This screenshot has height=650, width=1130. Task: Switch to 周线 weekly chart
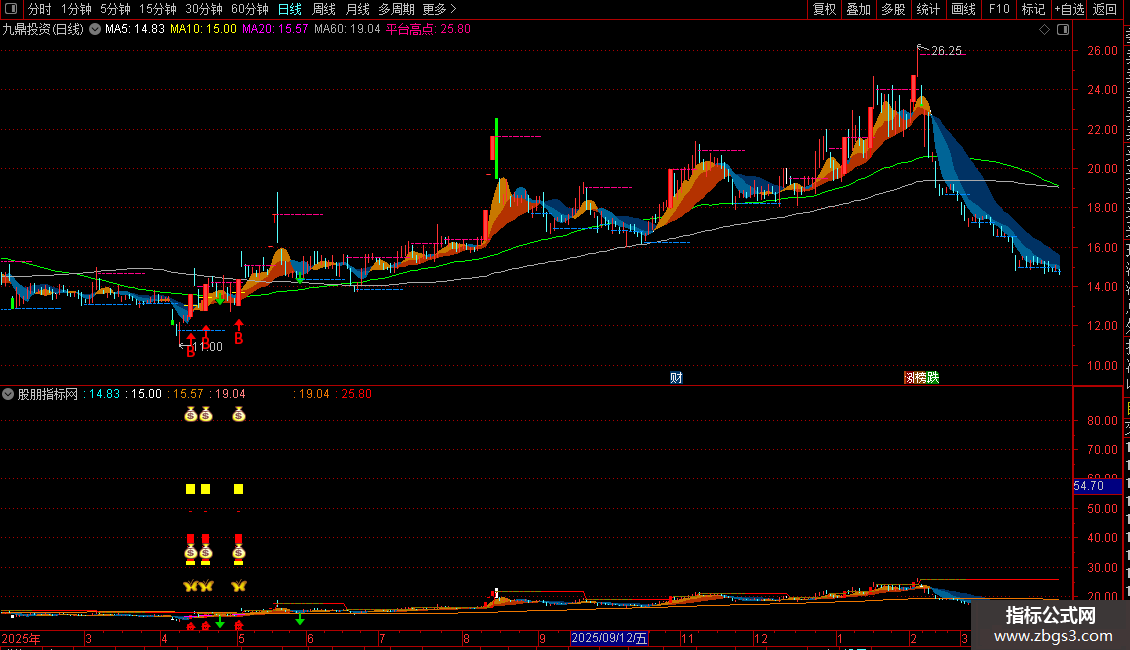(324, 9)
